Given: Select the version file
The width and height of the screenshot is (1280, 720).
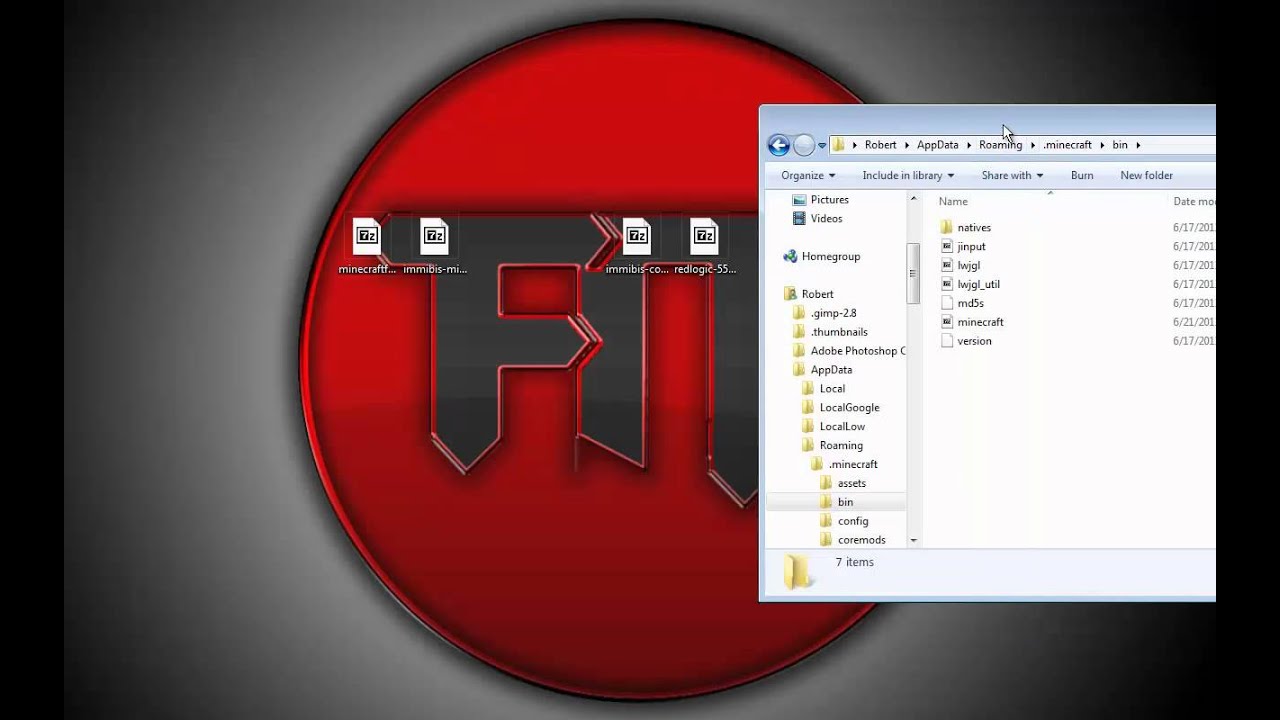Looking at the screenshot, I should (x=966, y=341).
